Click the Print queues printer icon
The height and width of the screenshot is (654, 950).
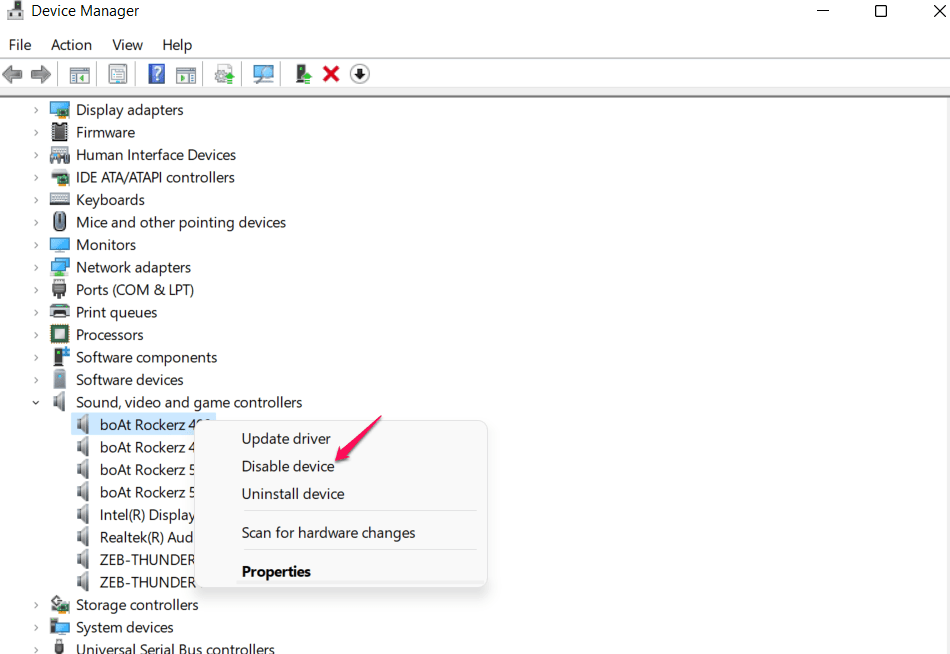[x=59, y=312]
